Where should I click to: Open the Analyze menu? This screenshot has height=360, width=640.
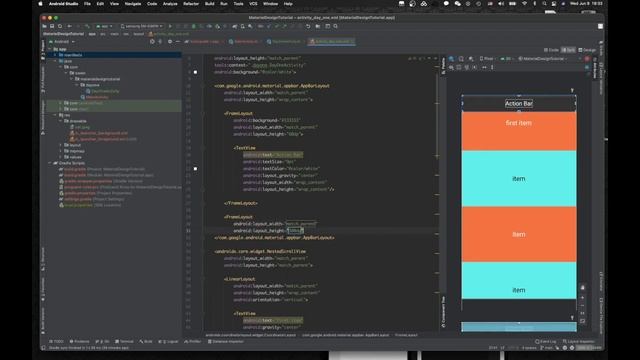170,4
